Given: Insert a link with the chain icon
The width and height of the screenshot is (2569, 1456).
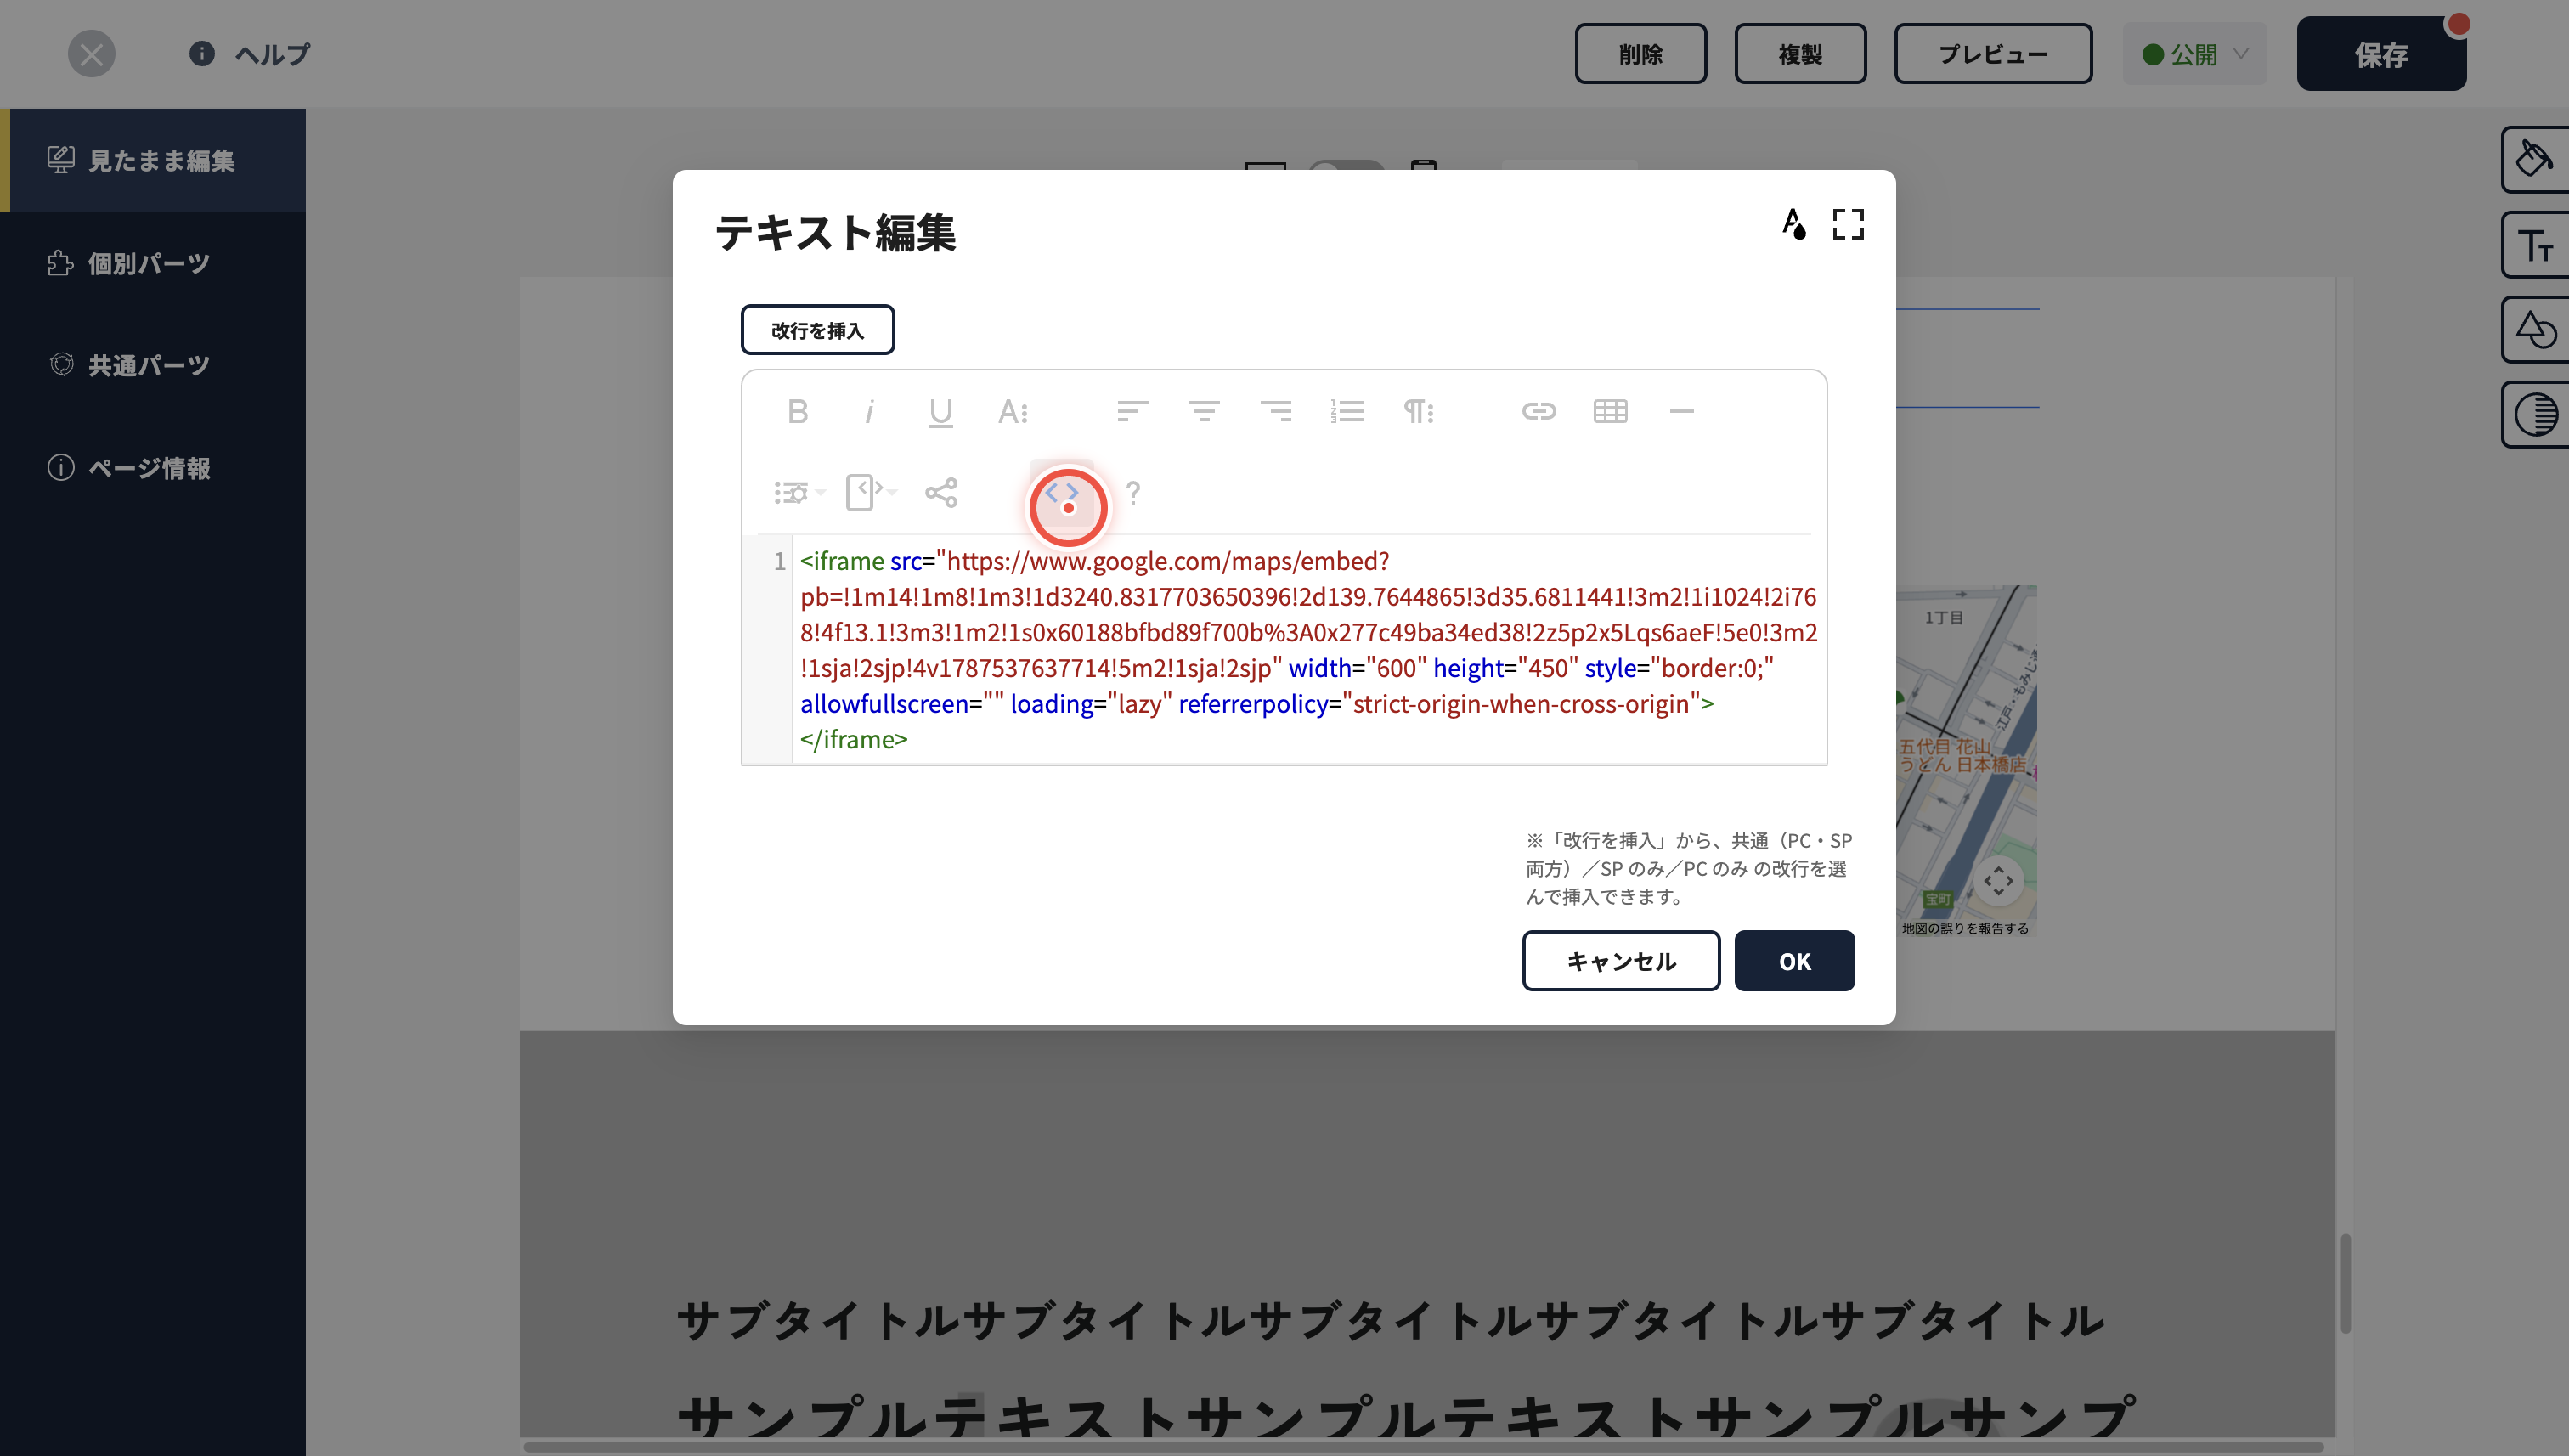Looking at the screenshot, I should tap(1539, 411).
